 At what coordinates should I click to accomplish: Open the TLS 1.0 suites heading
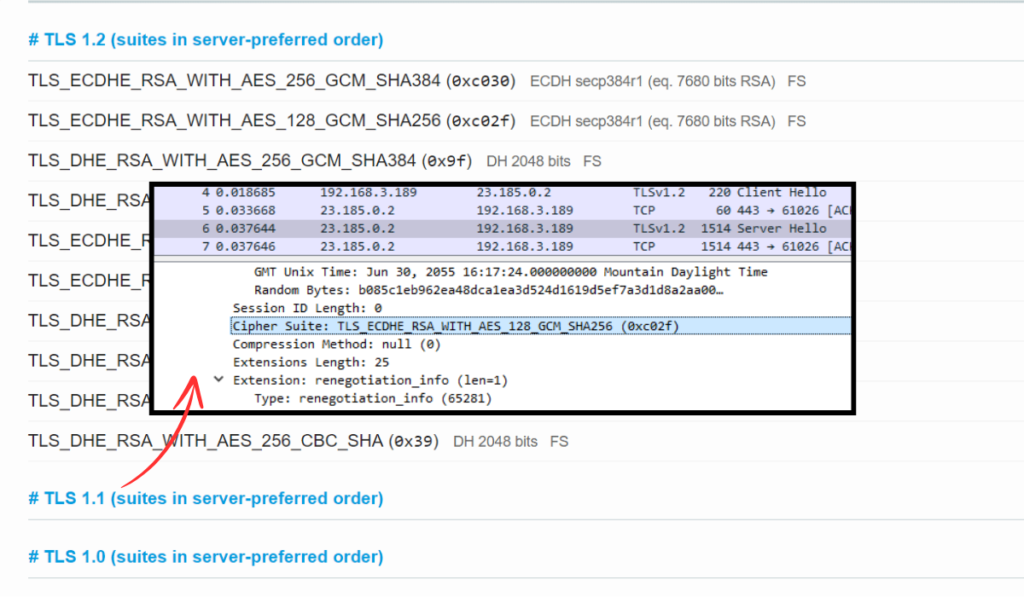click(205, 557)
